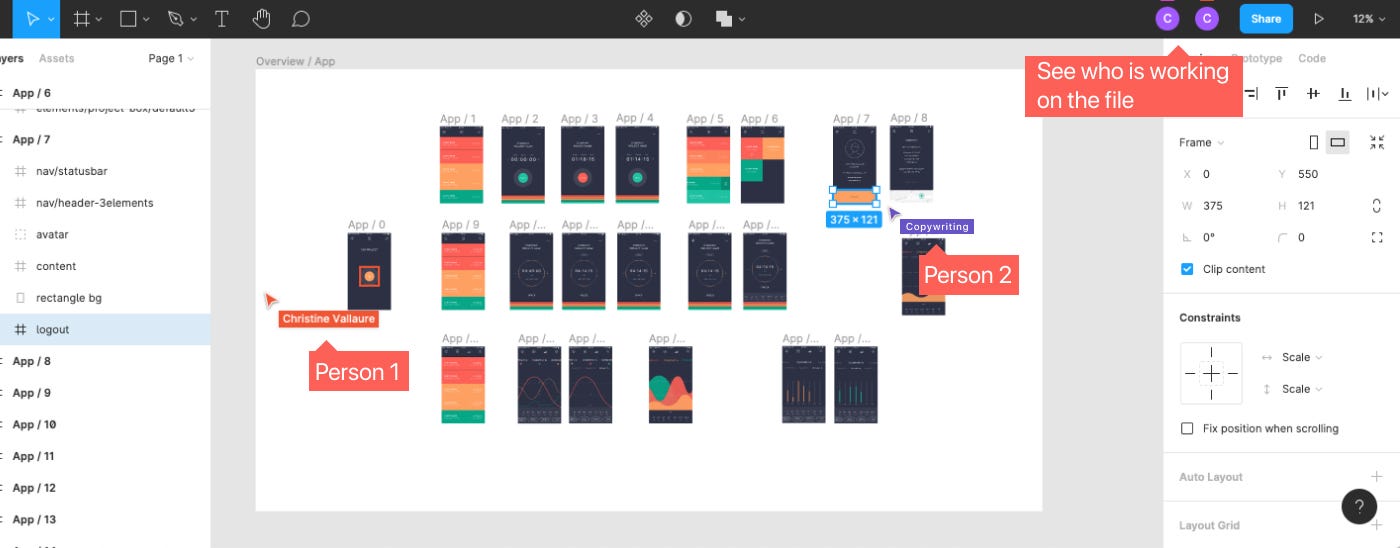Click the Boolean operations icon
The height and width of the screenshot is (548, 1400).
click(724, 18)
